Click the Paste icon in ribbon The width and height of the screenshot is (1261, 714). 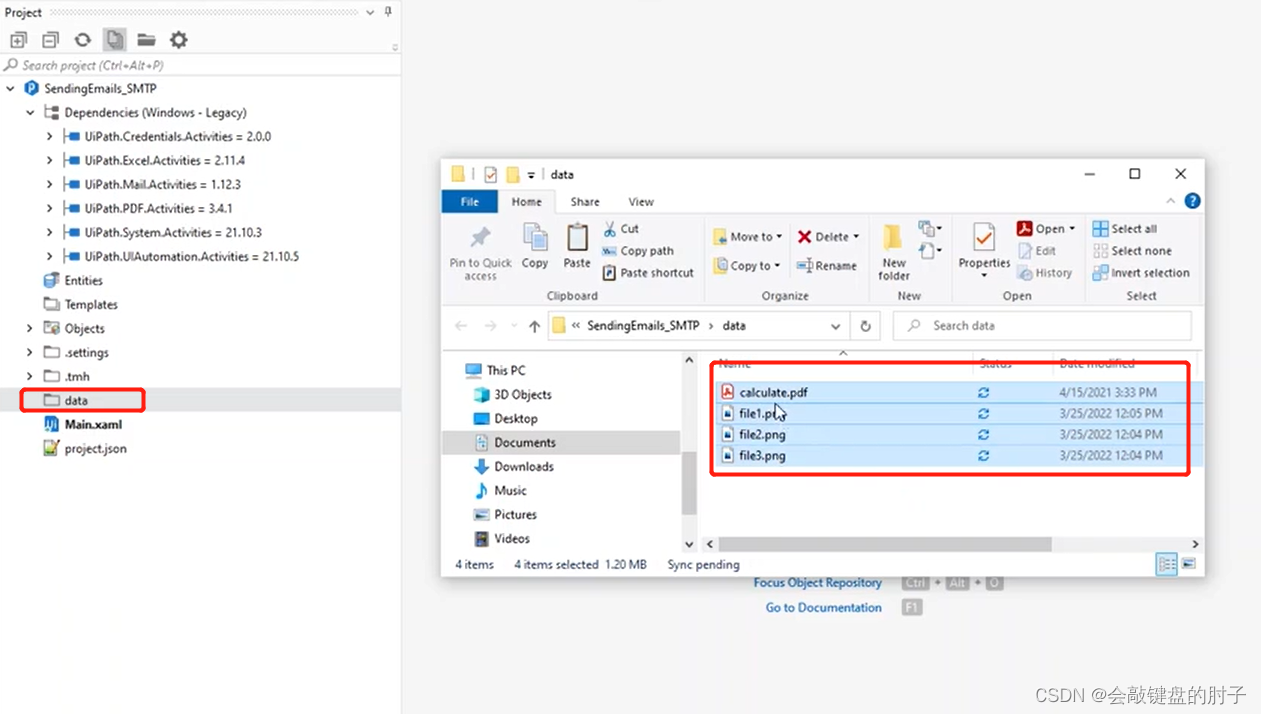point(577,246)
